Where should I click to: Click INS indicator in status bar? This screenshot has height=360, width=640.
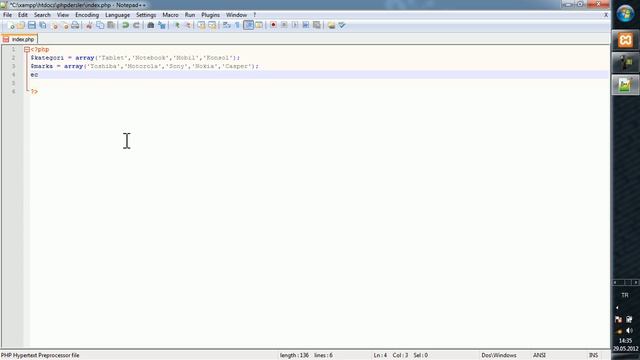tap(593, 355)
